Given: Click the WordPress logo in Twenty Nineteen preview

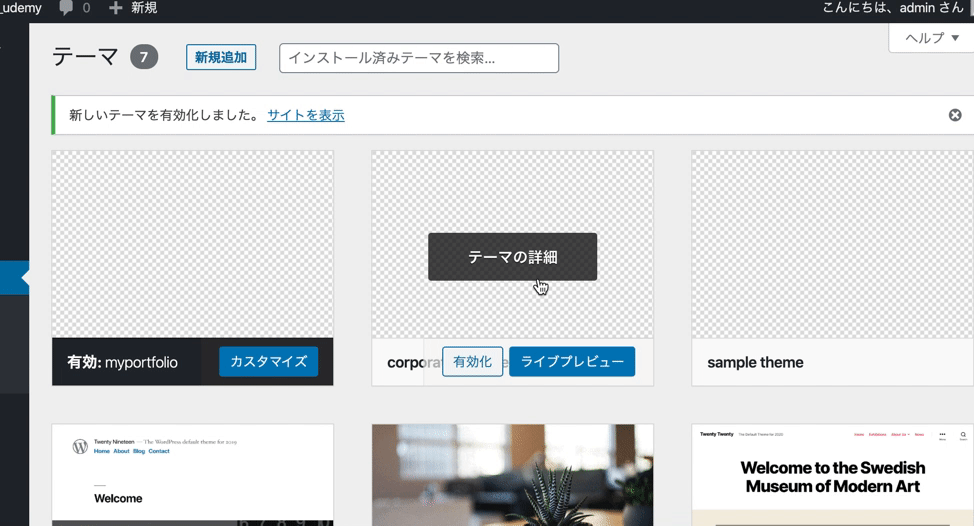Looking at the screenshot, I should coord(80,447).
